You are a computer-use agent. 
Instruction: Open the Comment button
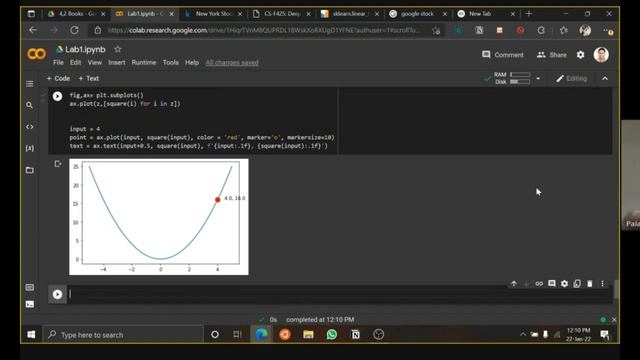(x=503, y=55)
